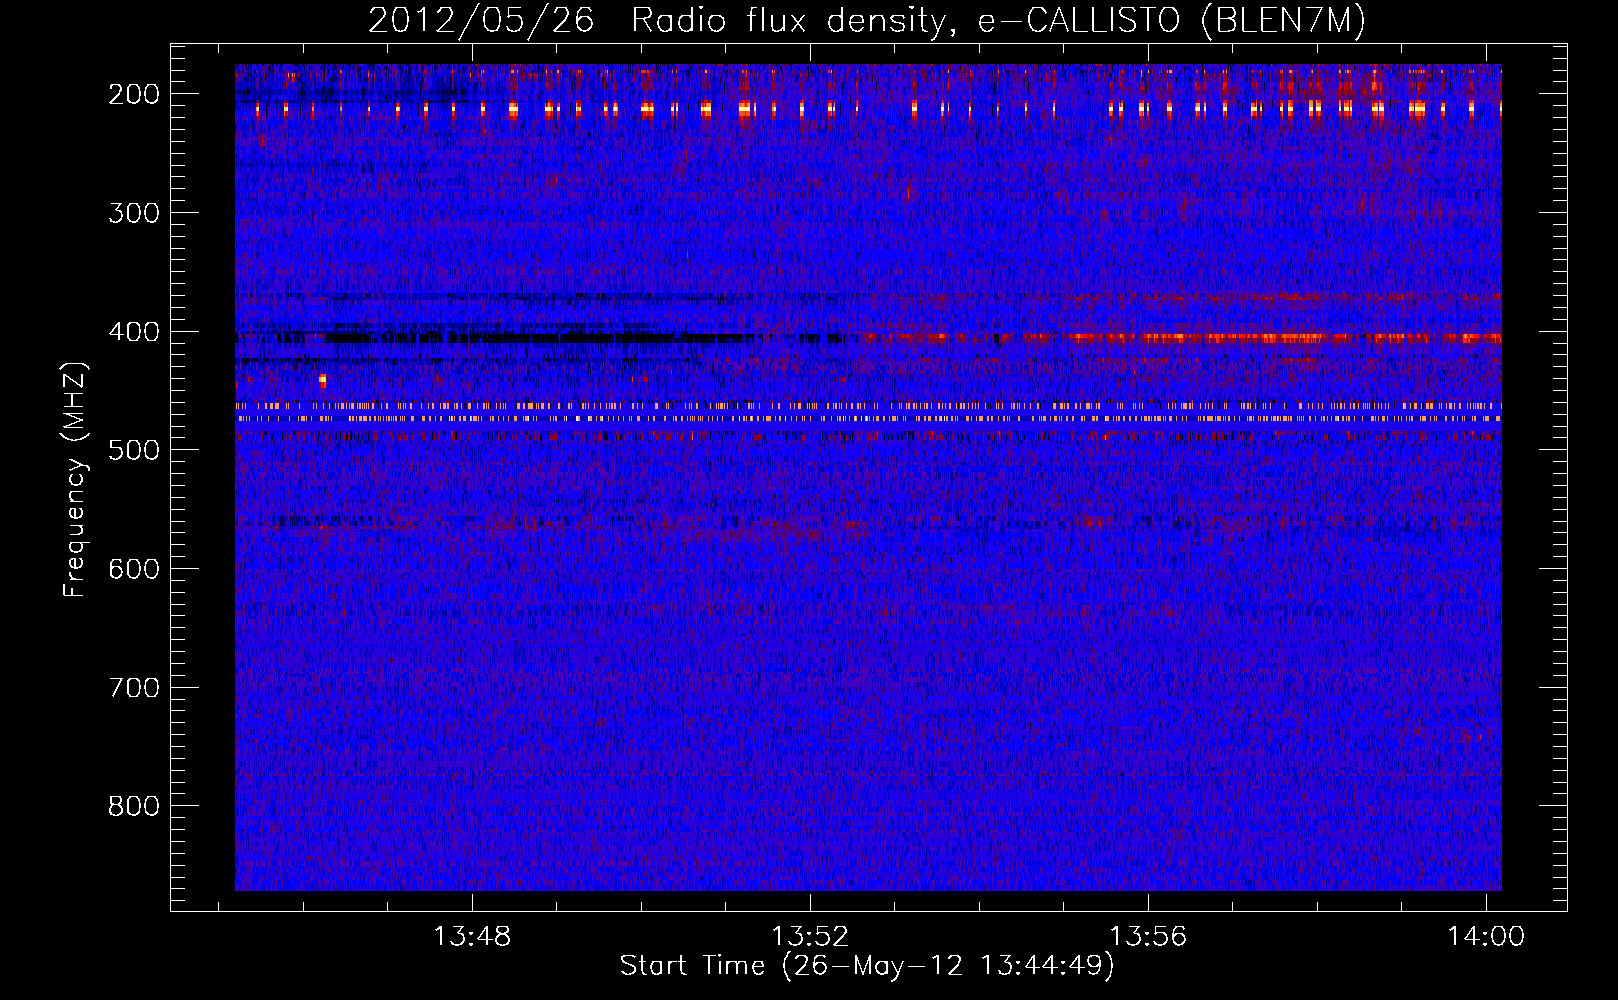This screenshot has height=1000, width=1618.
Task: Click the 'Start Time (26-May-12 13:44:49)' label
Action: click(867, 966)
